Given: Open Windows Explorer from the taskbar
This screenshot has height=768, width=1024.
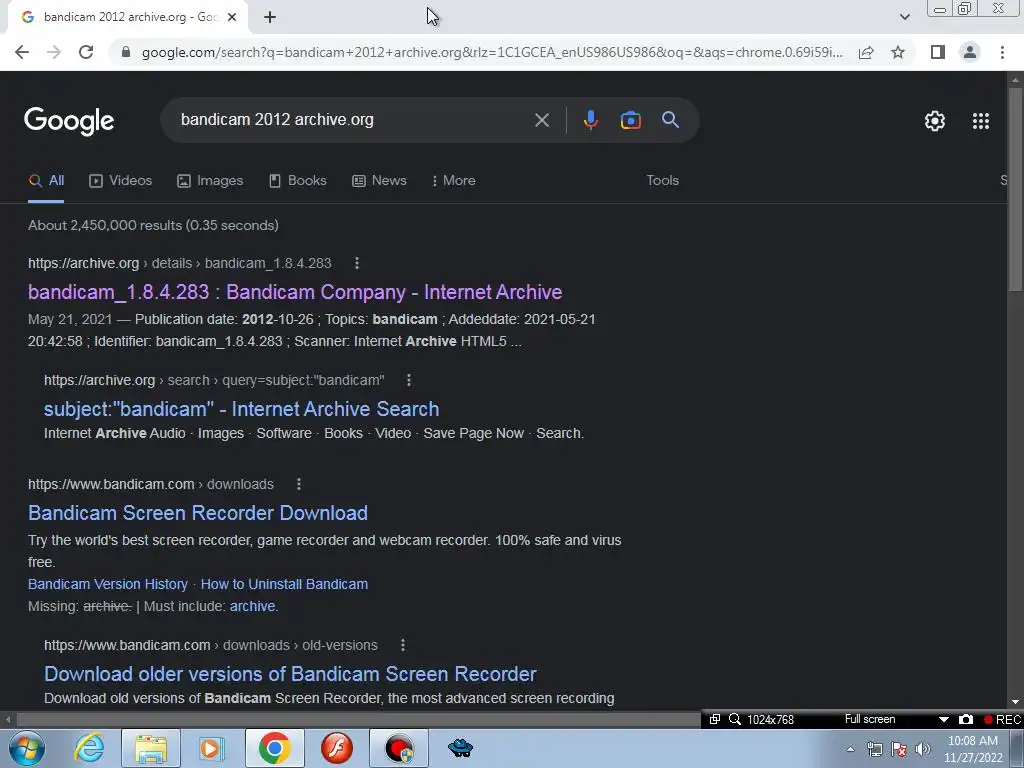Looking at the screenshot, I should [151, 748].
